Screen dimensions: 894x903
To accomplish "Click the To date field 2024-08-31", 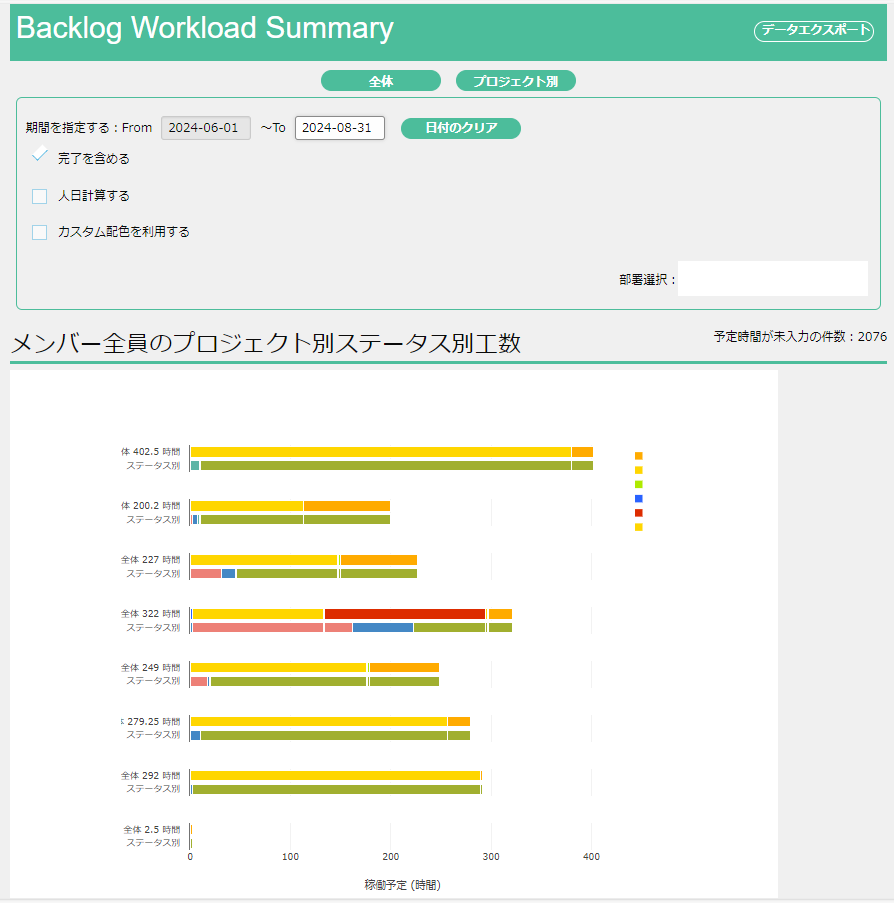I will click(x=339, y=128).
